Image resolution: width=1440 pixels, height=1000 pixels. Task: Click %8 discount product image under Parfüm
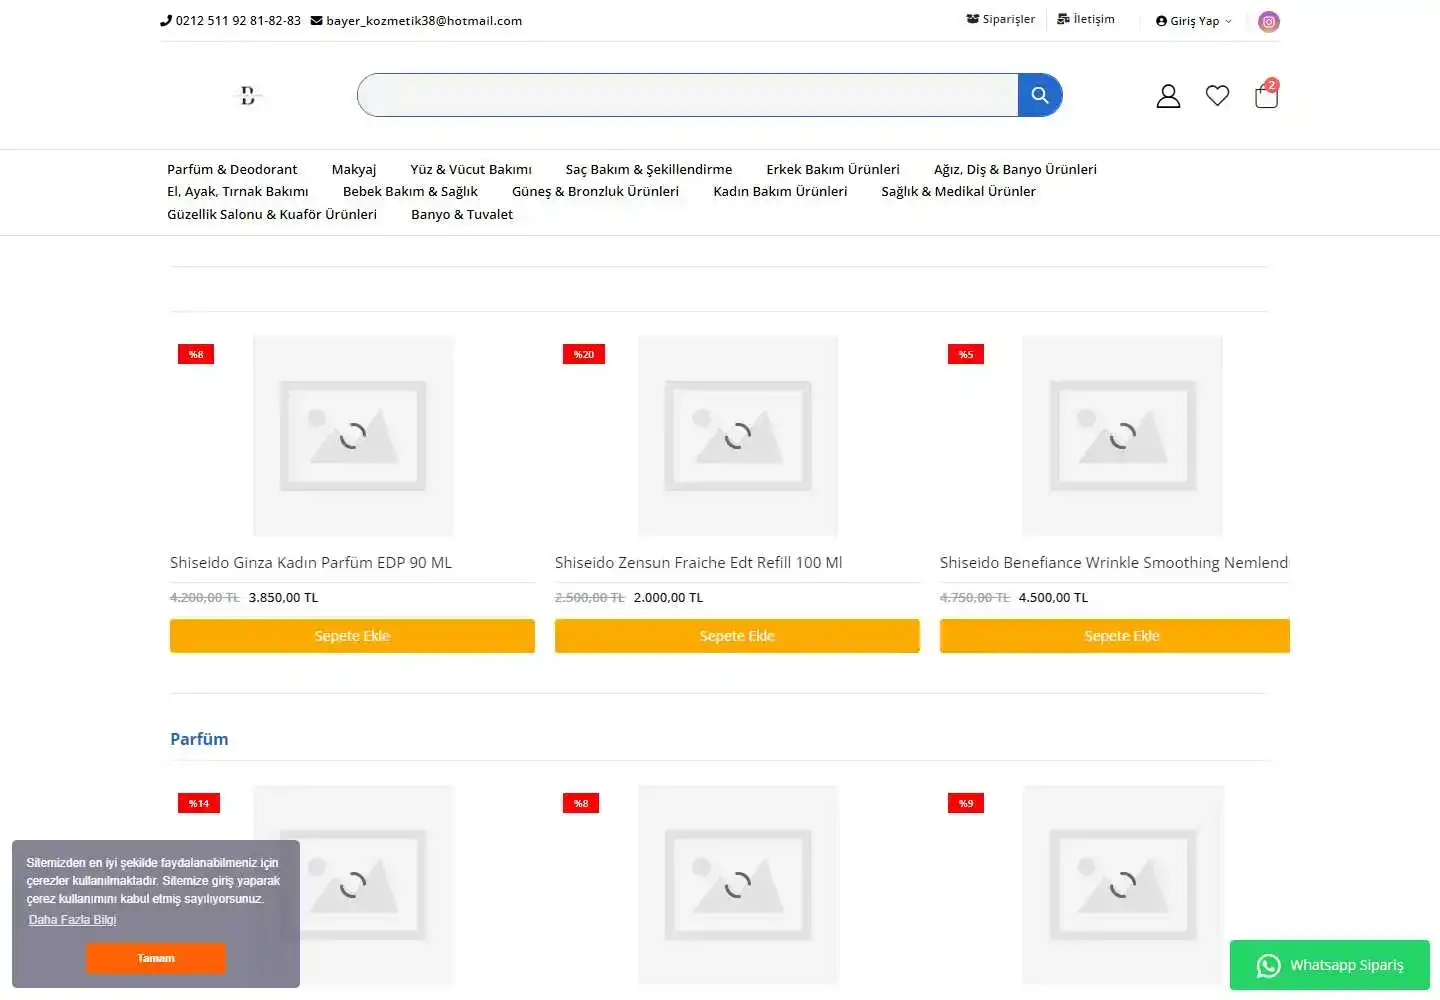click(x=738, y=885)
